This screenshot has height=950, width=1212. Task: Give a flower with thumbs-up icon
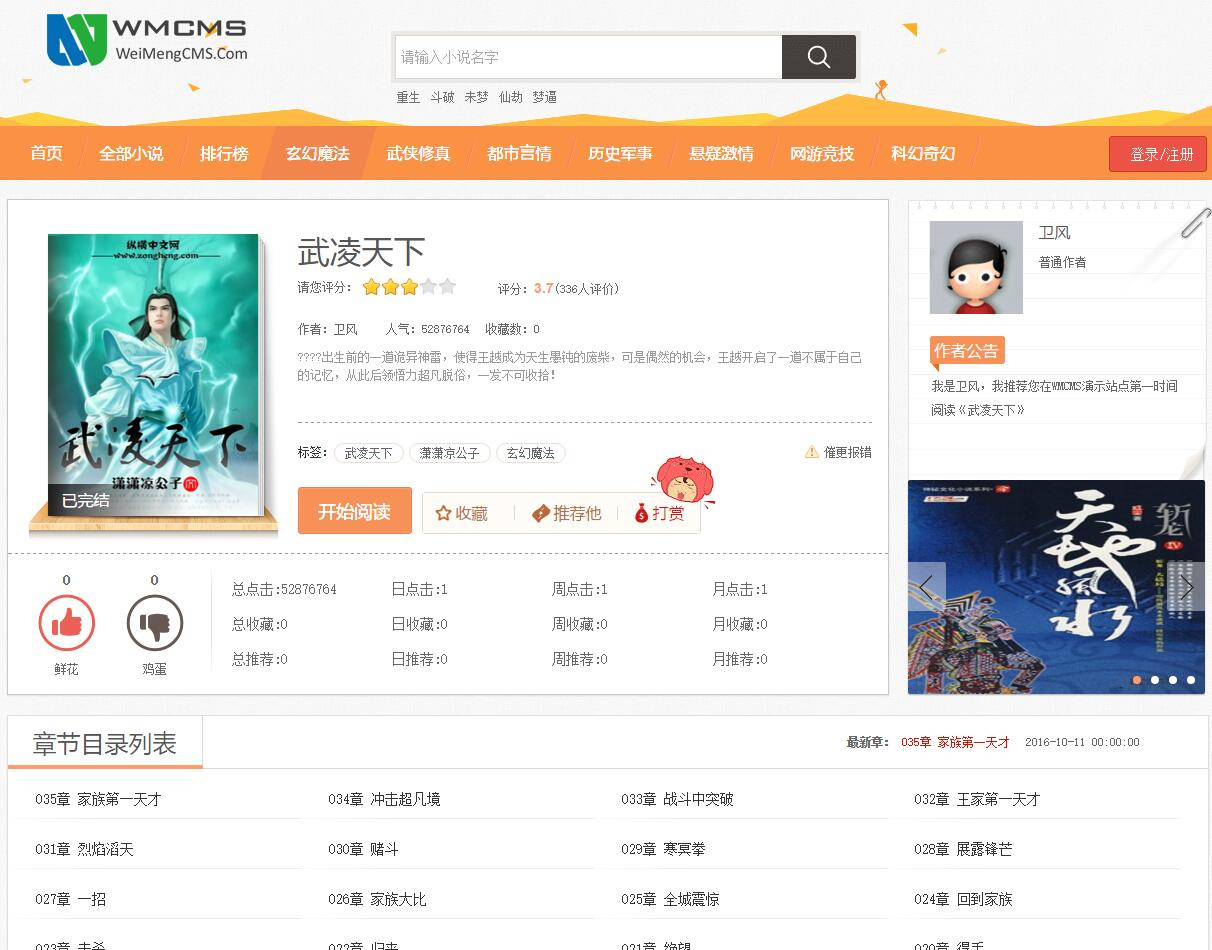[66, 623]
